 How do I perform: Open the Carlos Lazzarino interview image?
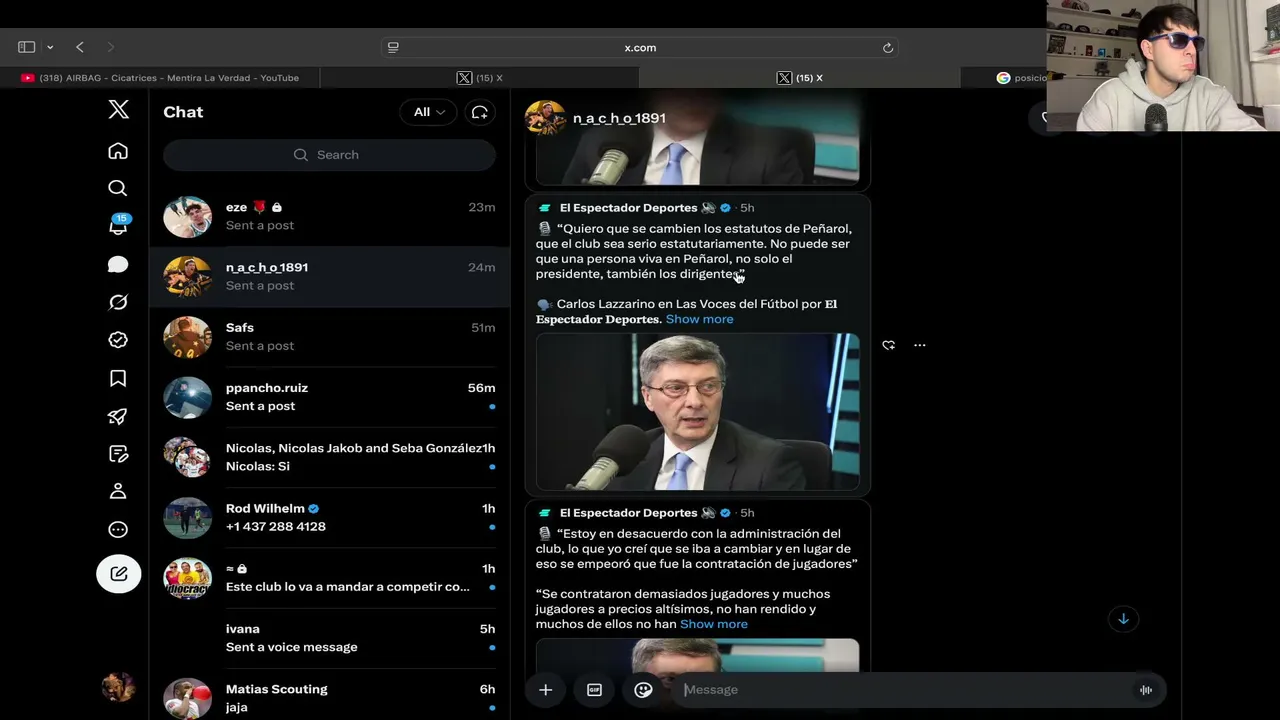point(697,412)
